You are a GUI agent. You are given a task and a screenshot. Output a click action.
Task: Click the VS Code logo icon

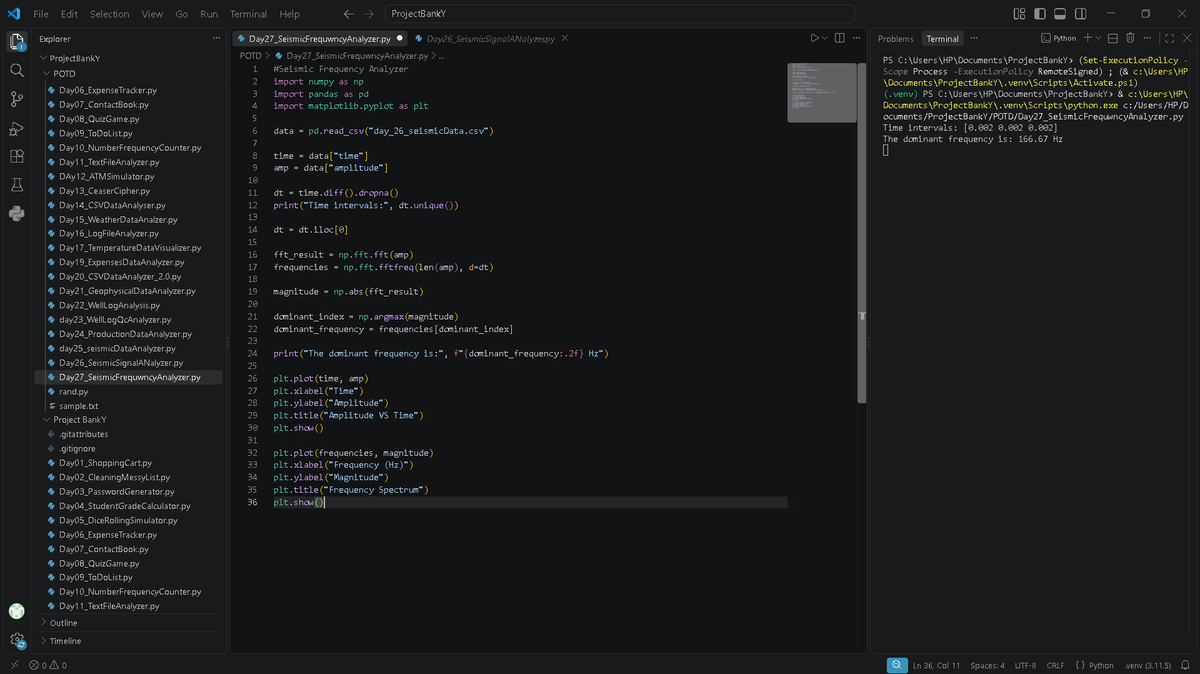point(14,14)
